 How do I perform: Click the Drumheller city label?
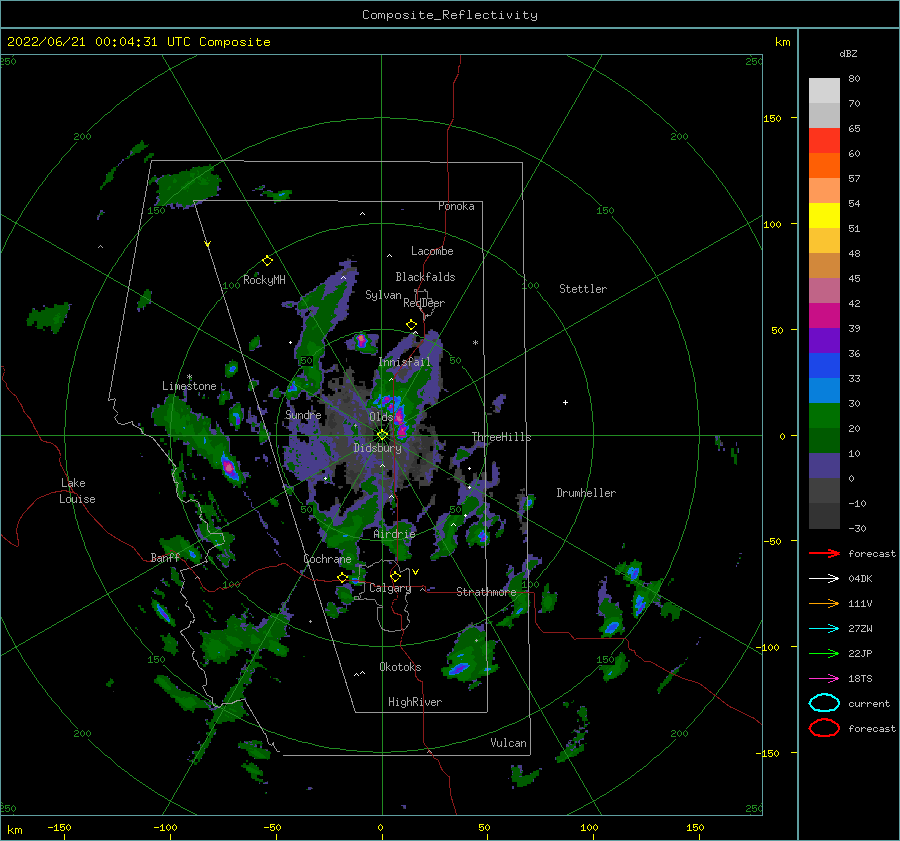click(x=586, y=493)
